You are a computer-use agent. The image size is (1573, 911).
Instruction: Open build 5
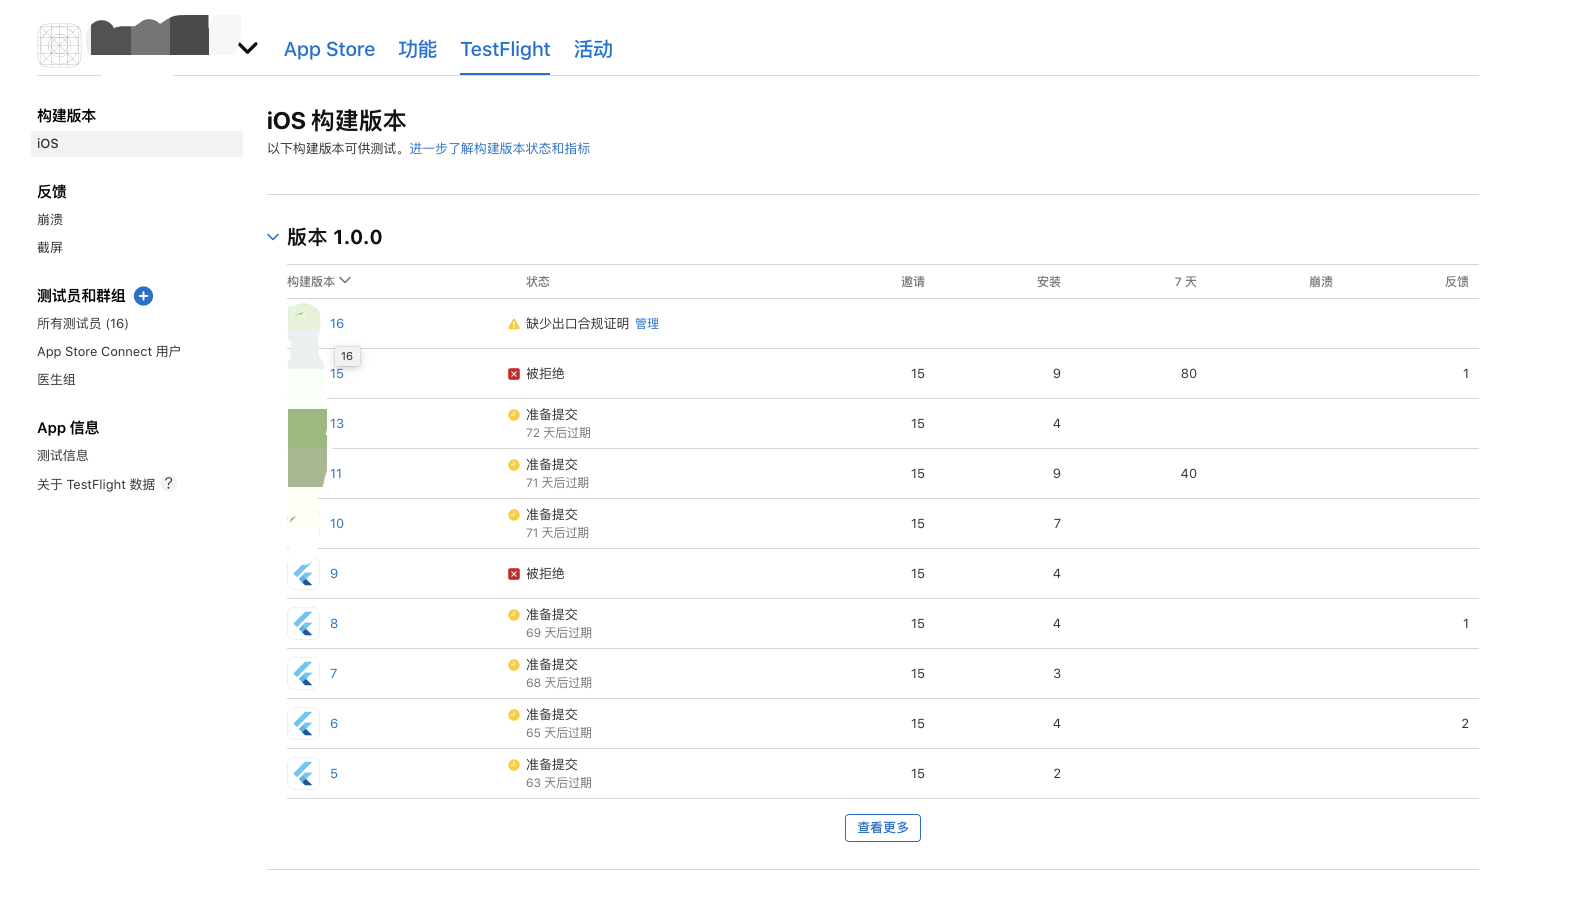pyautogui.click(x=334, y=774)
